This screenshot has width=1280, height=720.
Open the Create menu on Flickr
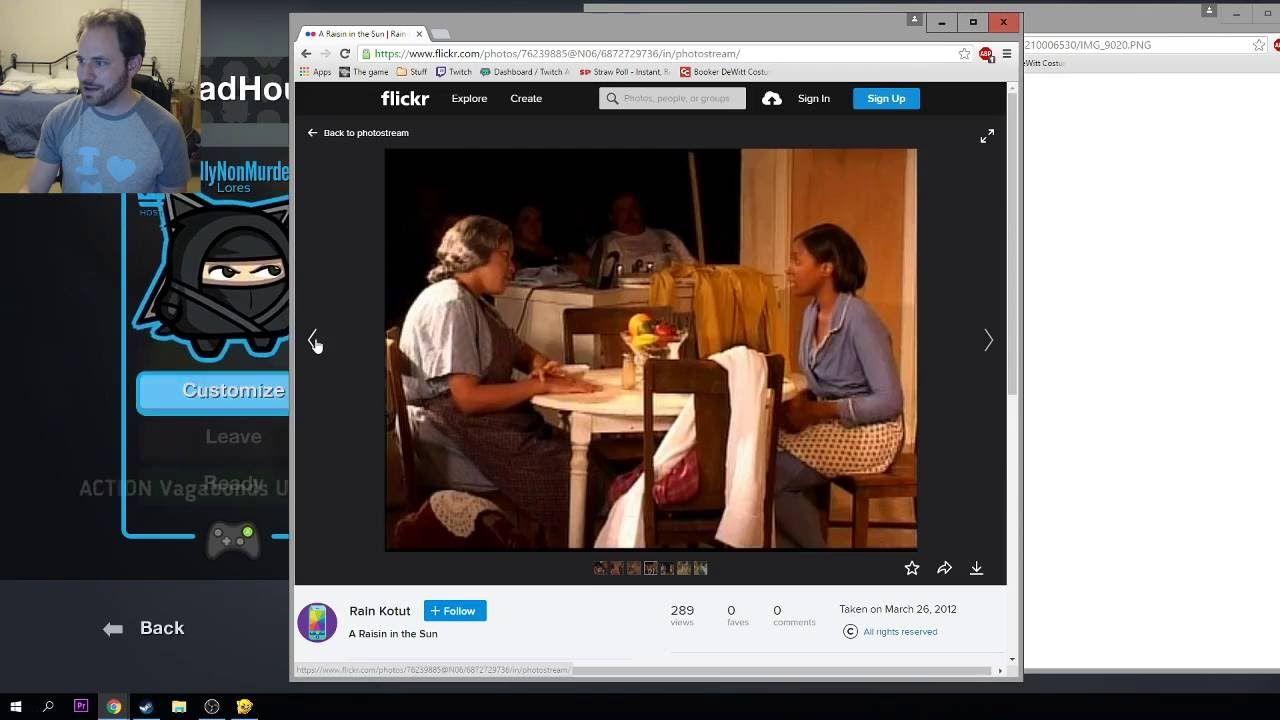coord(526,98)
